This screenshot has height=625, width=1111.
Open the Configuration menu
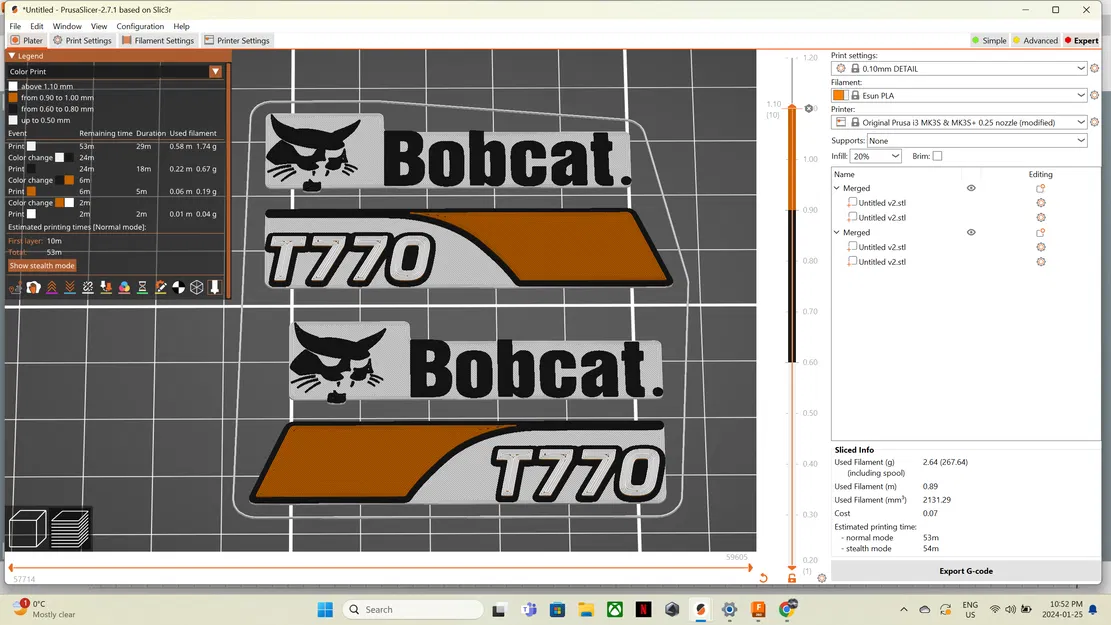coord(140,26)
